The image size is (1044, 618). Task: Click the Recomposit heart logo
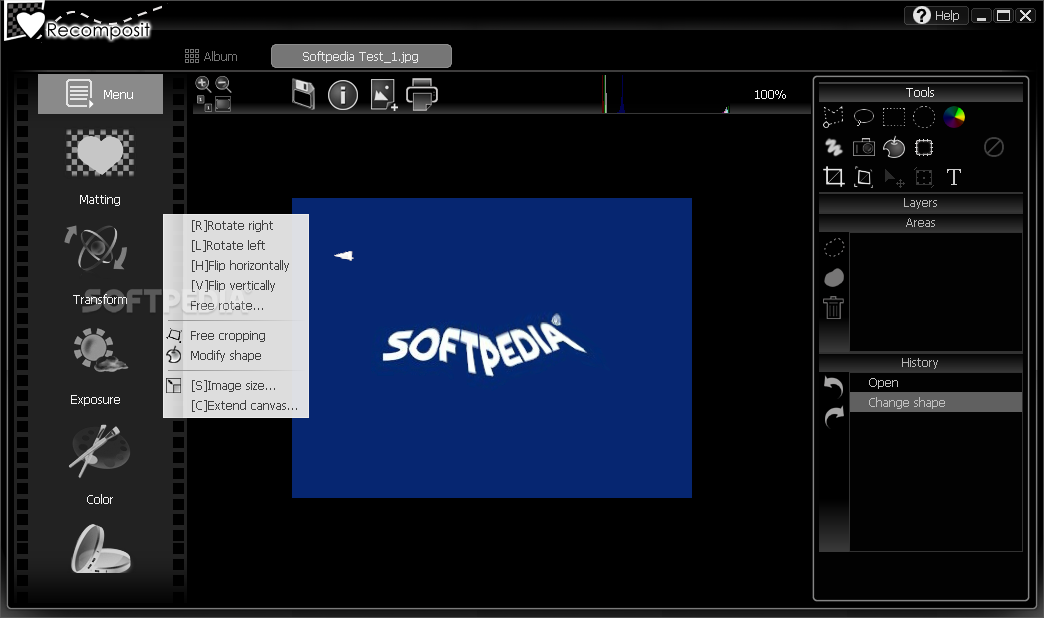click(30, 24)
